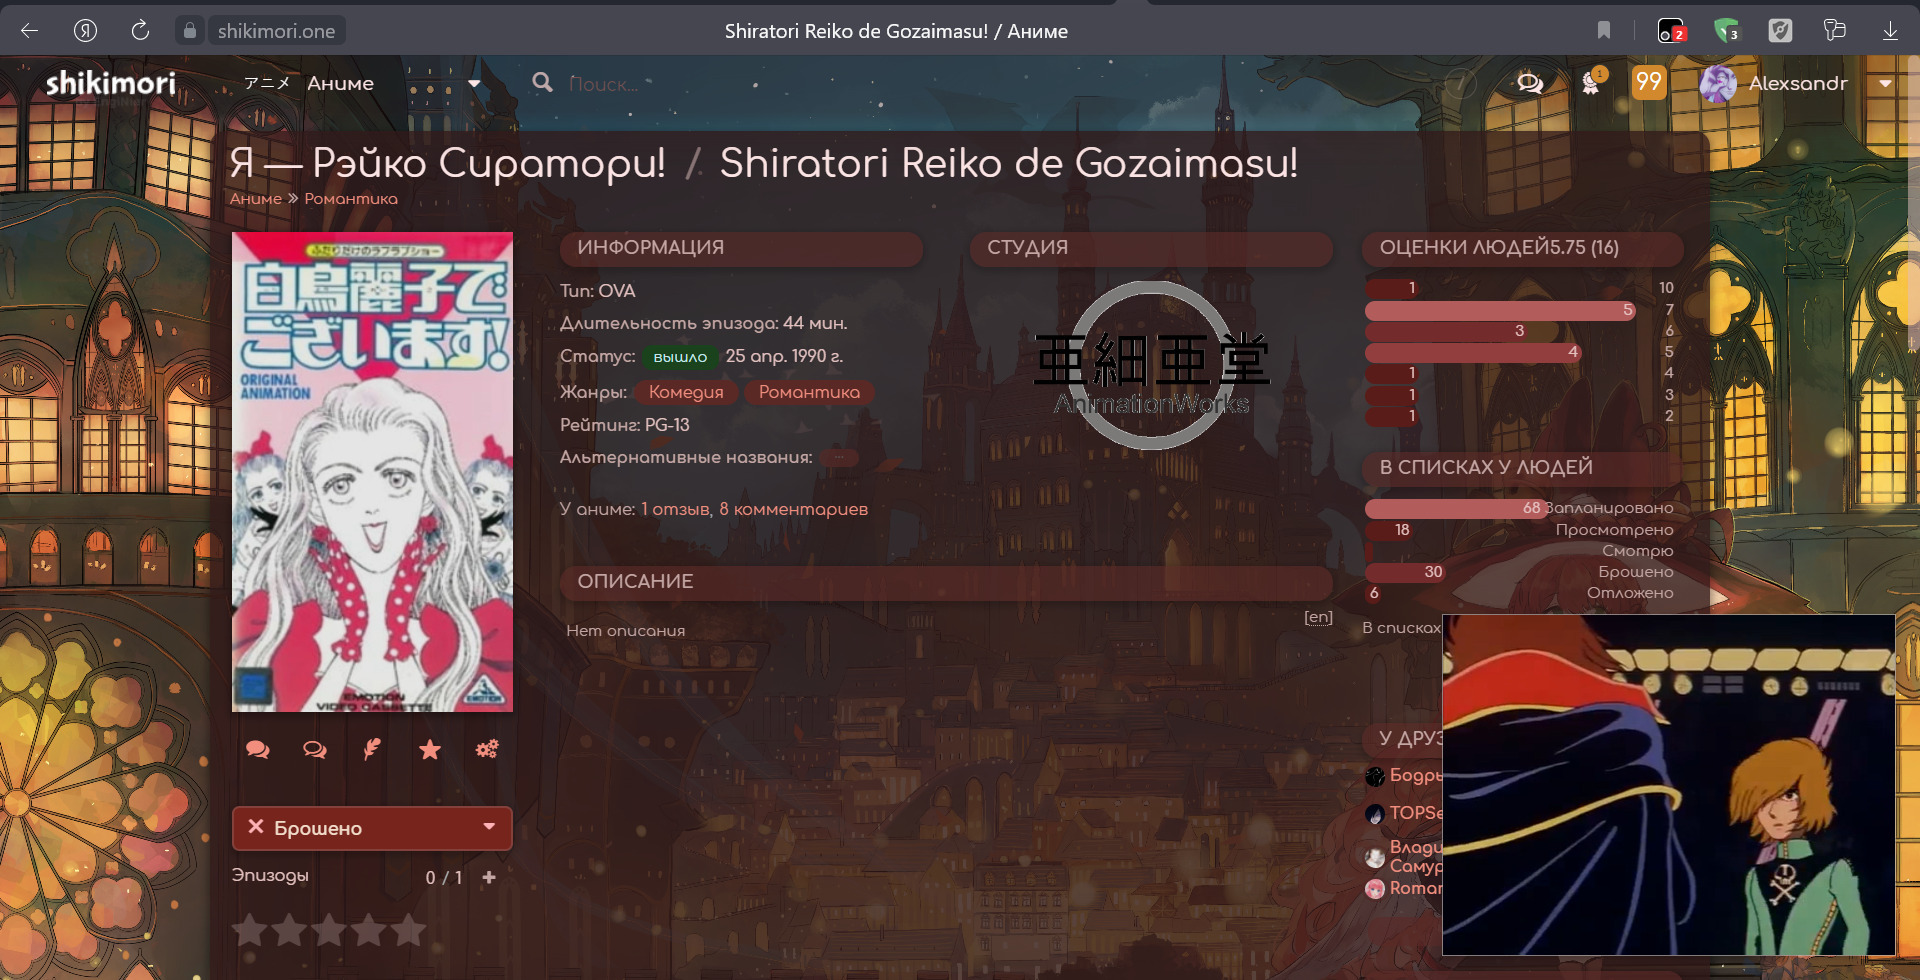Add anime to favorites with star icon
Viewport: 1920px width, 980px height.
click(430, 750)
